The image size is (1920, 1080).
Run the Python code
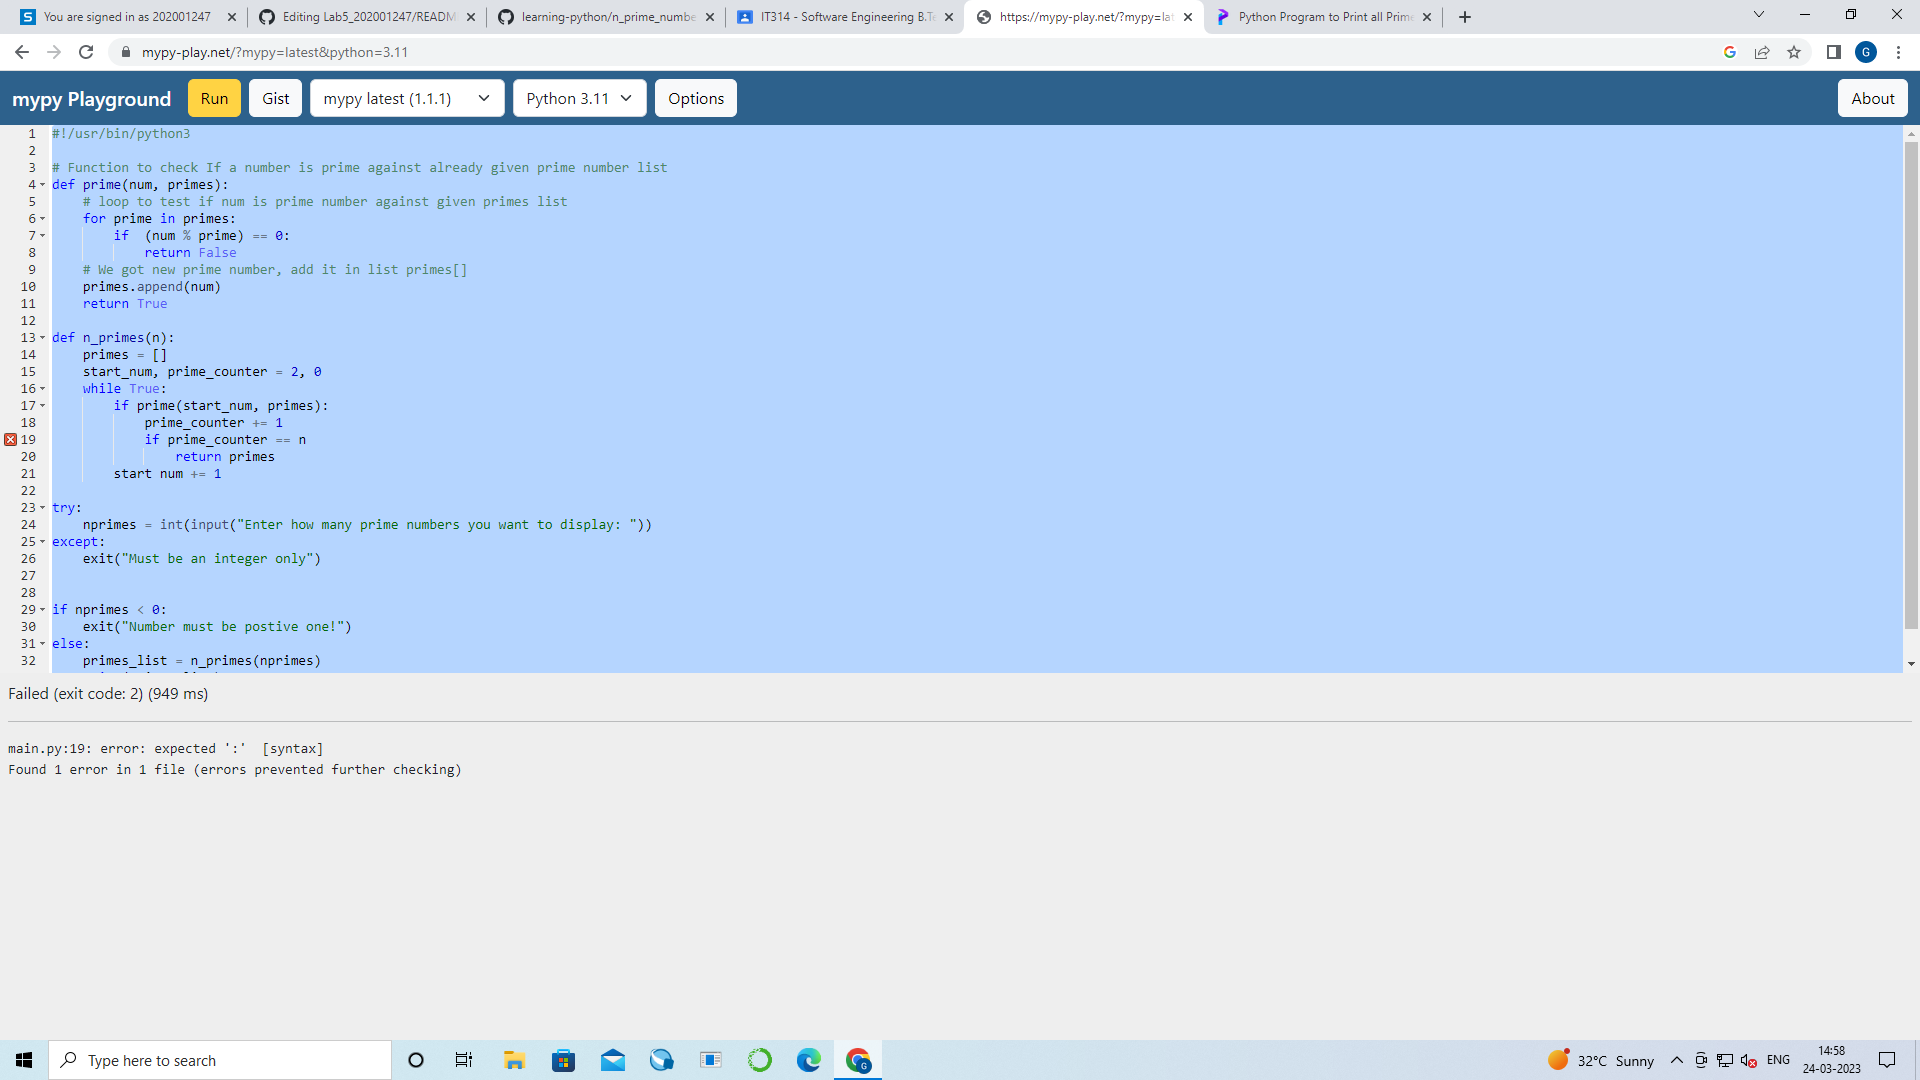(213, 98)
